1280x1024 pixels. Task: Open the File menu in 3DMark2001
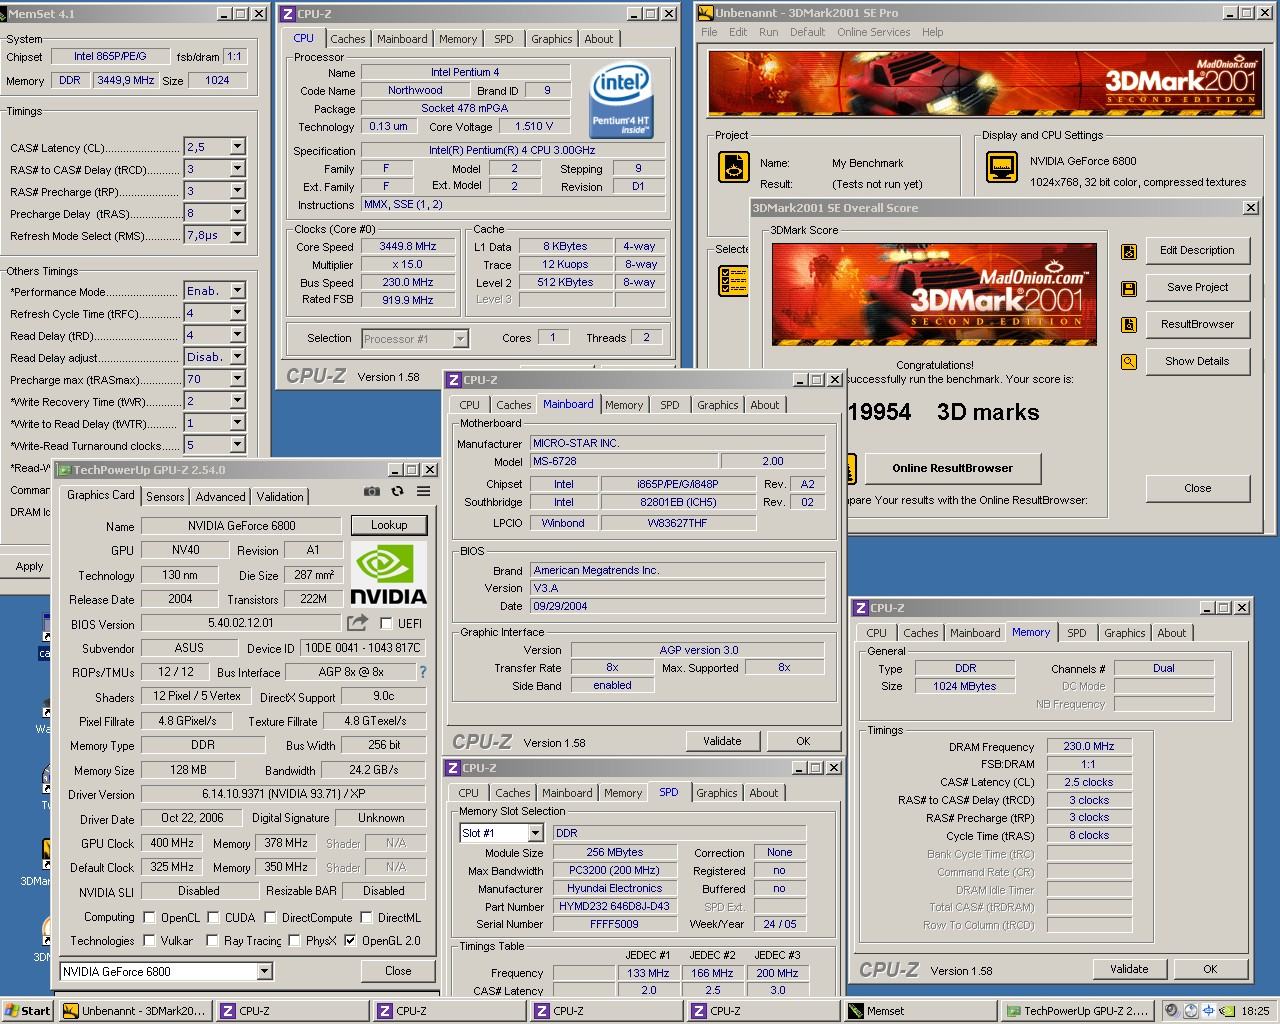(x=709, y=32)
